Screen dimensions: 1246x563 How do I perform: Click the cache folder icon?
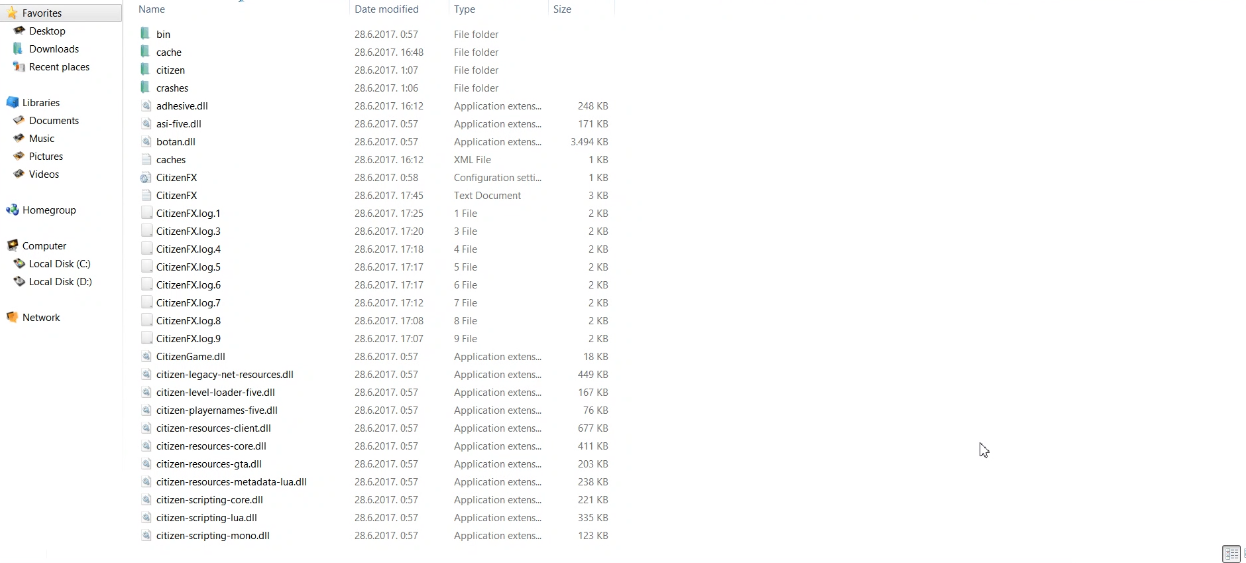pyautogui.click(x=146, y=52)
